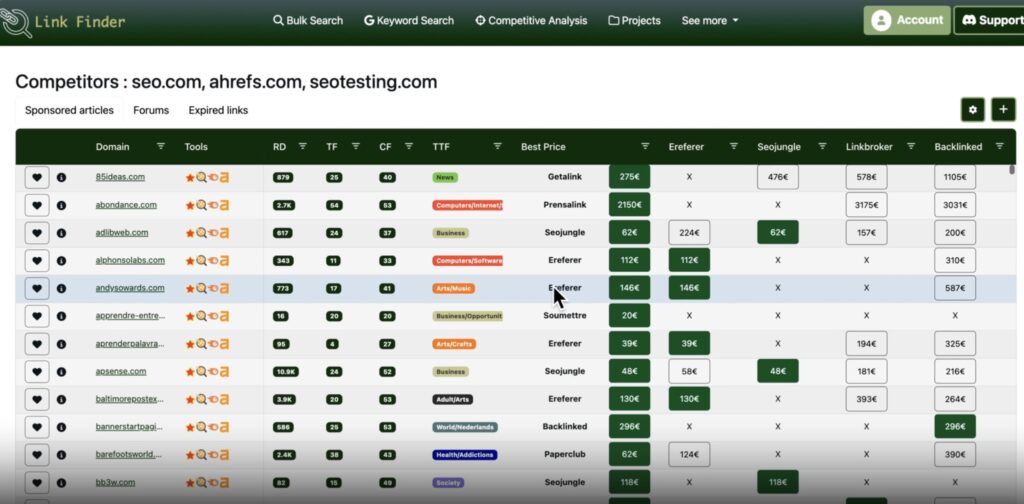
Task: Switch to the Expired links tab
Action: pyautogui.click(x=218, y=110)
